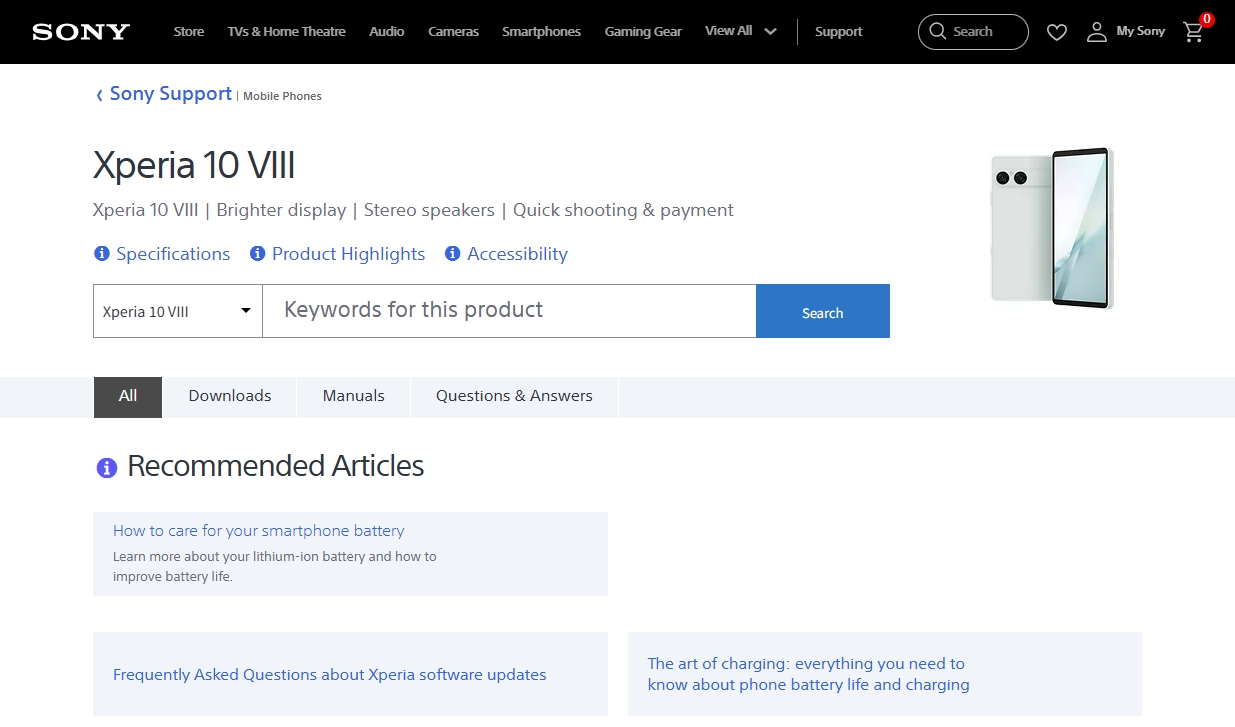Go to Support in top navigation
Screen dimensions: 1235x727
click(x=838, y=32)
